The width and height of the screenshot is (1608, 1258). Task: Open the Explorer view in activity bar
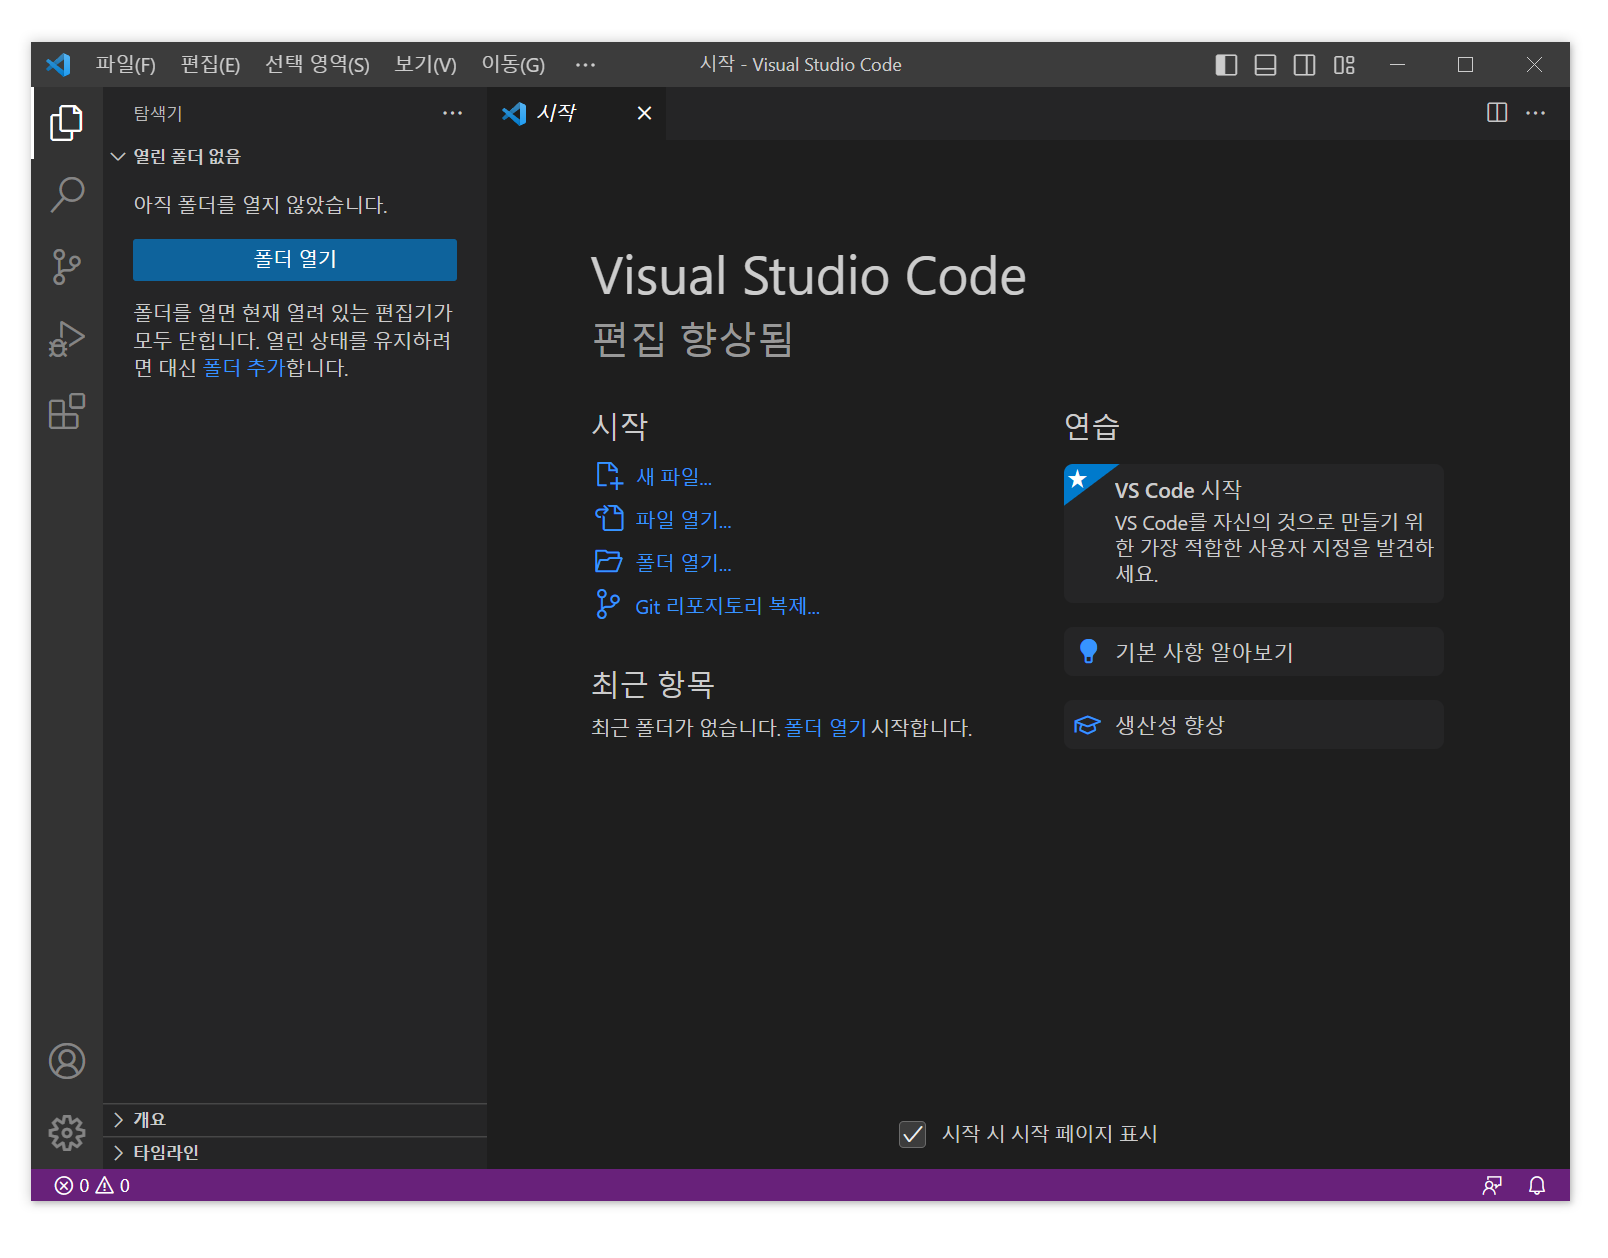coord(67,123)
